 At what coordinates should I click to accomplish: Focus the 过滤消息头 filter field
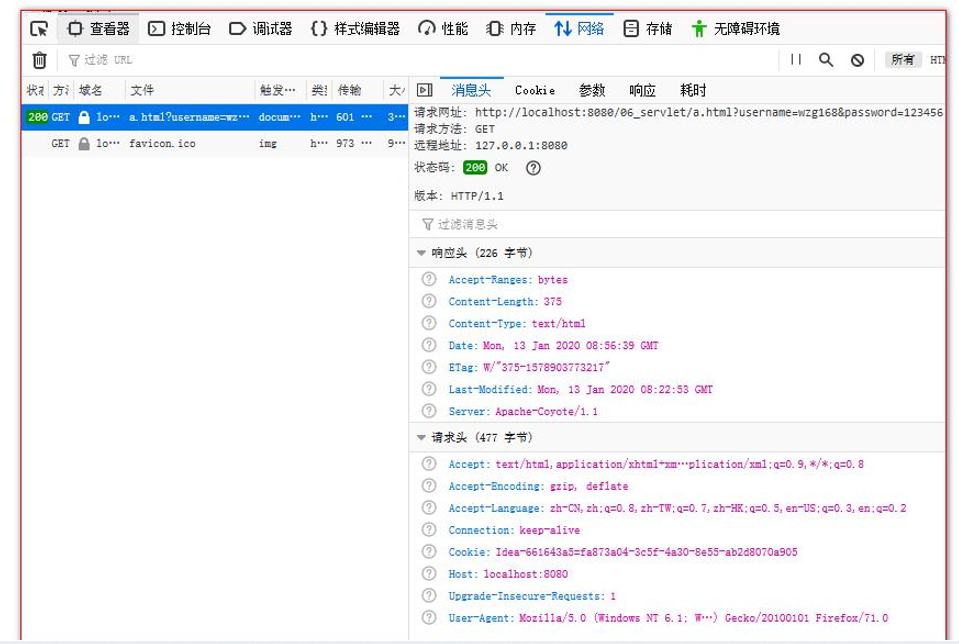(x=677, y=224)
